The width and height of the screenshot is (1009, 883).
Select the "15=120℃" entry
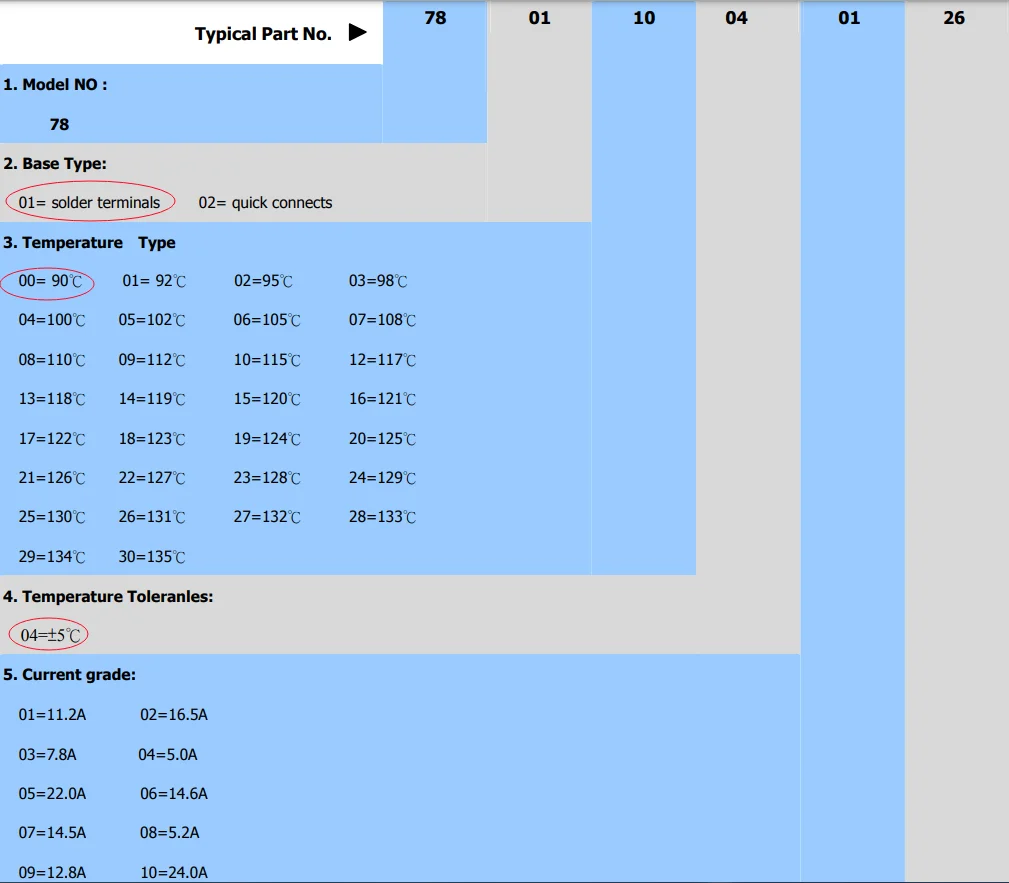(267, 399)
